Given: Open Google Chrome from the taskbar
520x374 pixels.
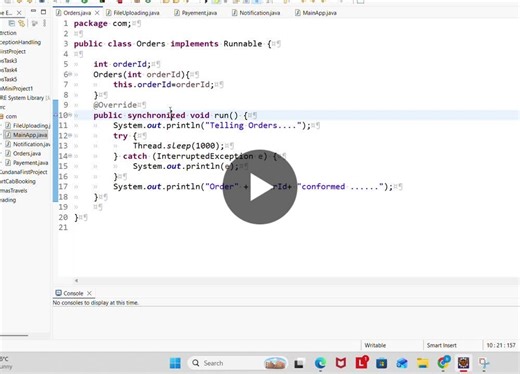Looking at the screenshot, I should click(x=443, y=362).
